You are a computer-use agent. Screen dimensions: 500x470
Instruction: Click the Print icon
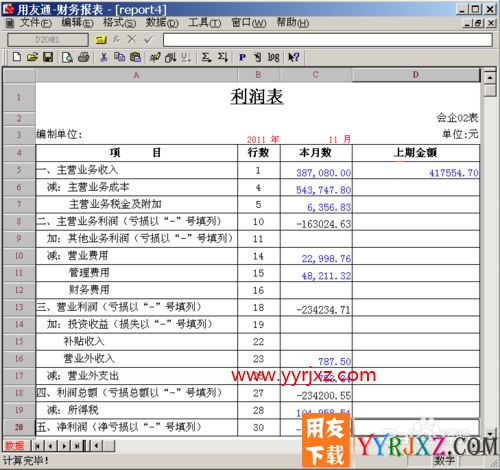[84, 57]
